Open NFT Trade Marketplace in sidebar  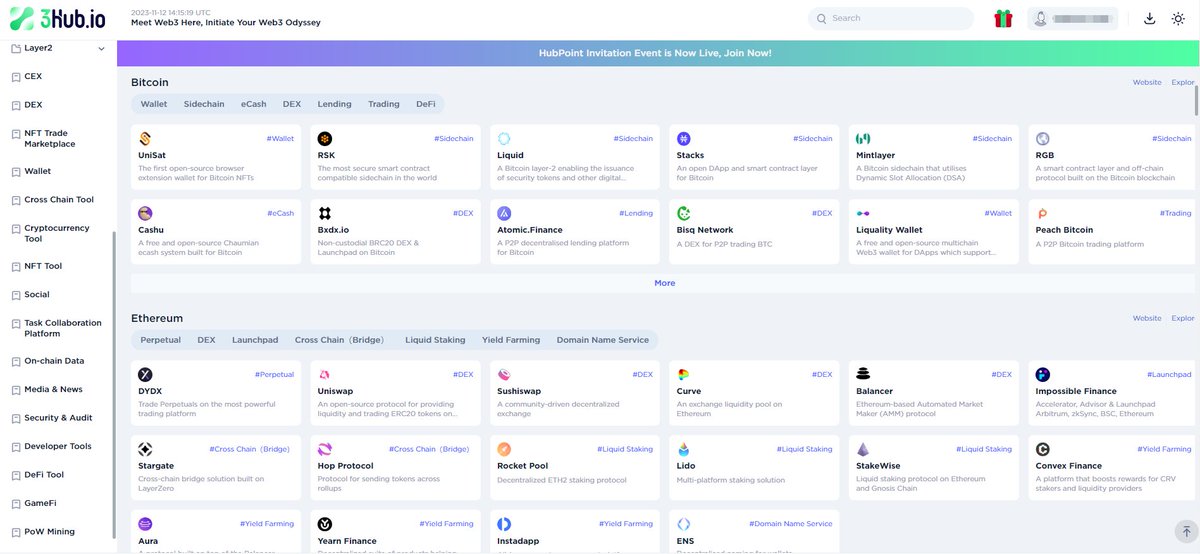click(x=49, y=139)
